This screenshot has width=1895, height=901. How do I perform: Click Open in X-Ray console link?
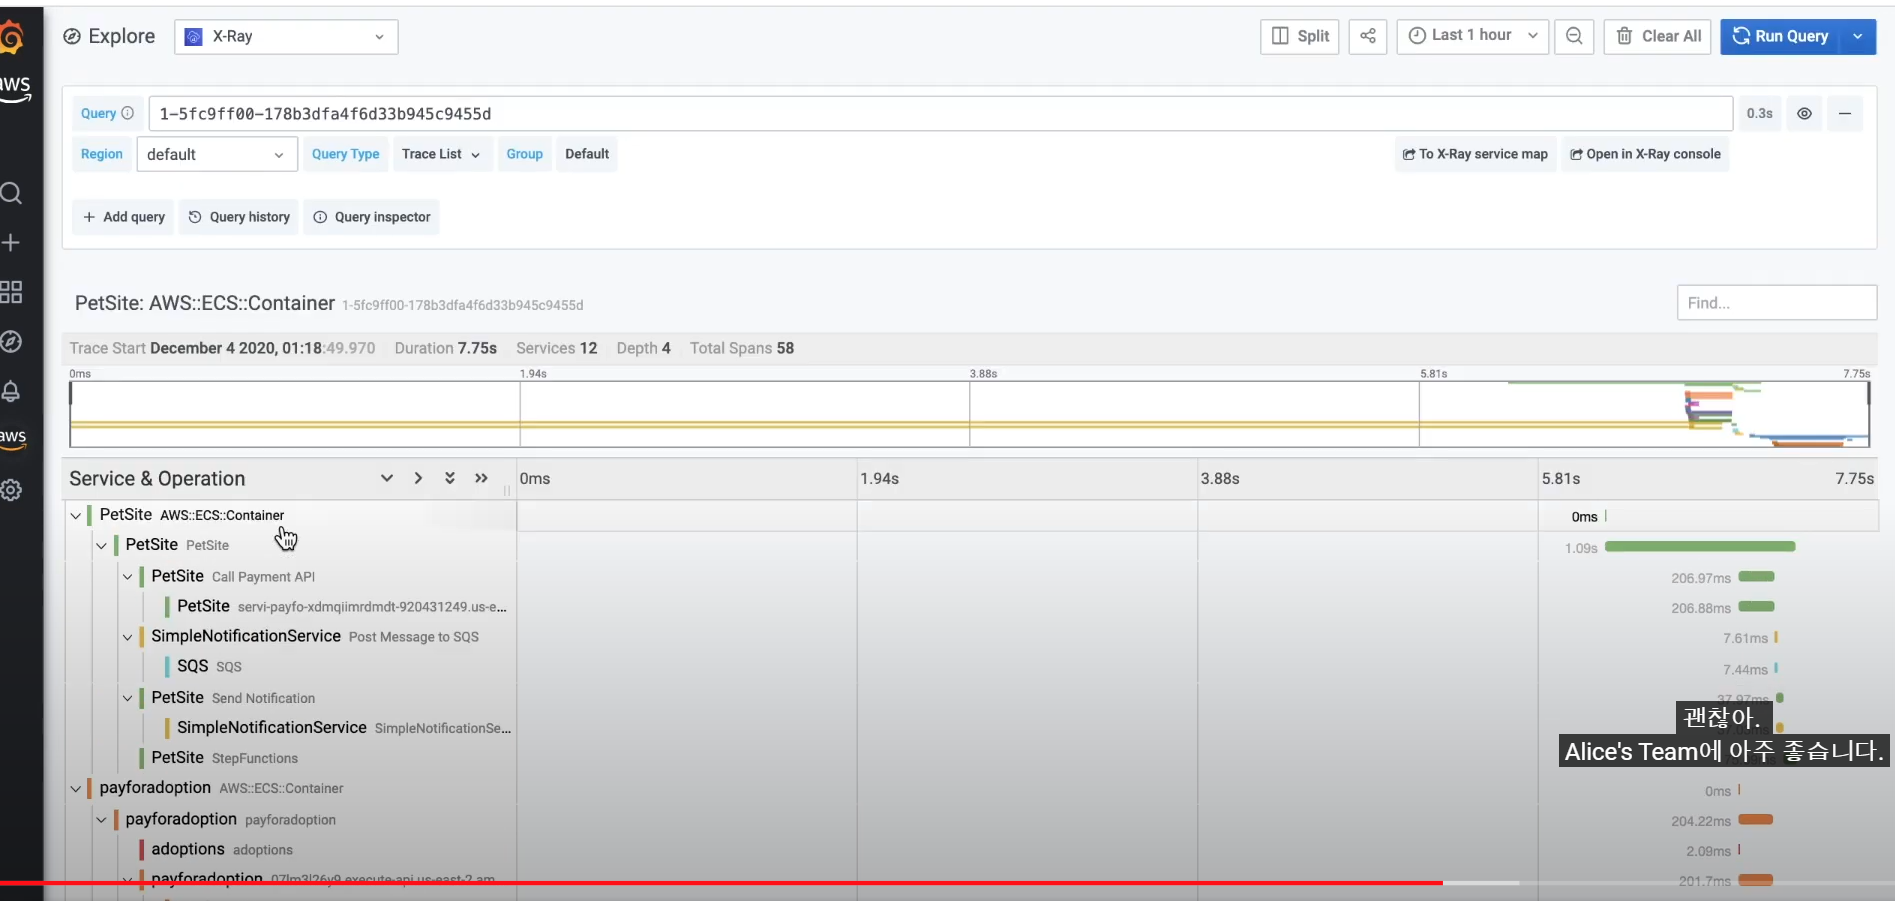tap(1645, 154)
